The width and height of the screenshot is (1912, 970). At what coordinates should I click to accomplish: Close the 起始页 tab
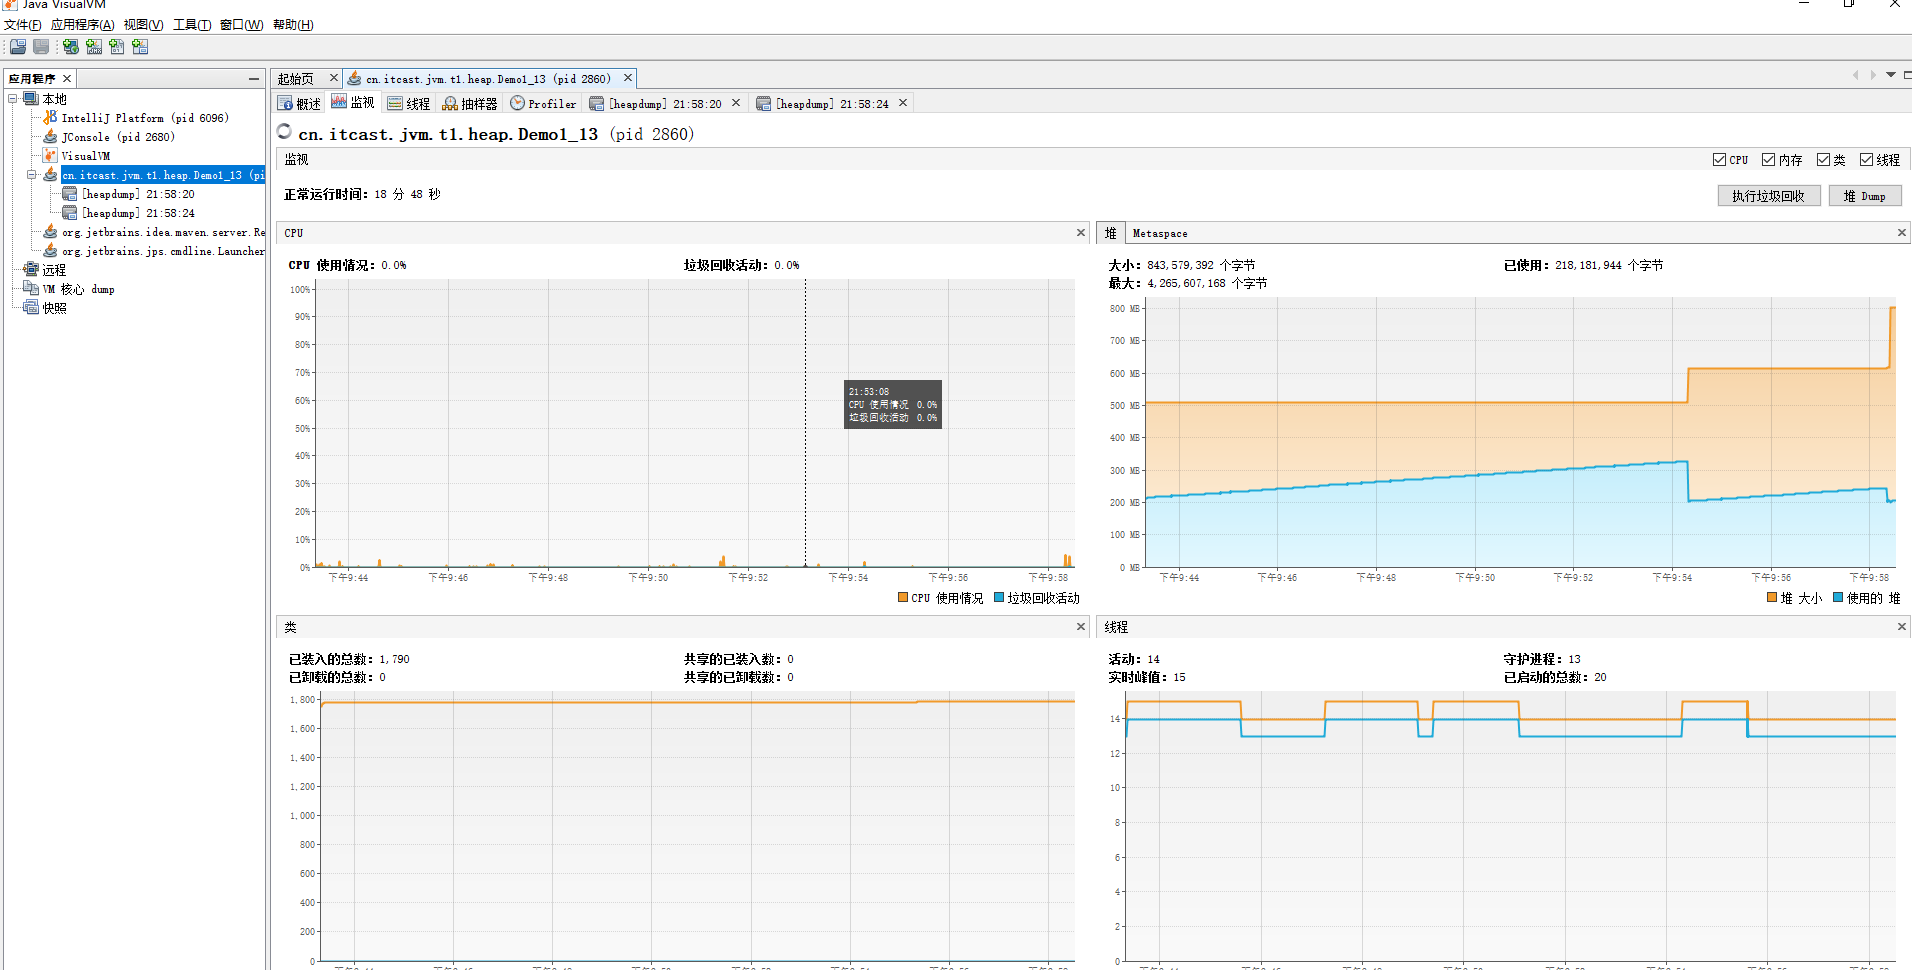click(334, 78)
